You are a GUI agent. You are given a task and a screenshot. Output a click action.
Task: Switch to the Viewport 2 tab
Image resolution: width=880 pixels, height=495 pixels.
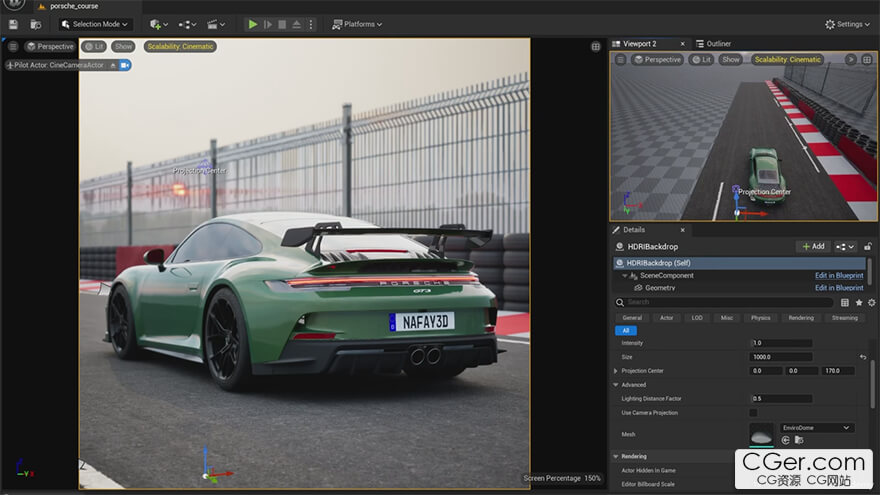pos(639,43)
